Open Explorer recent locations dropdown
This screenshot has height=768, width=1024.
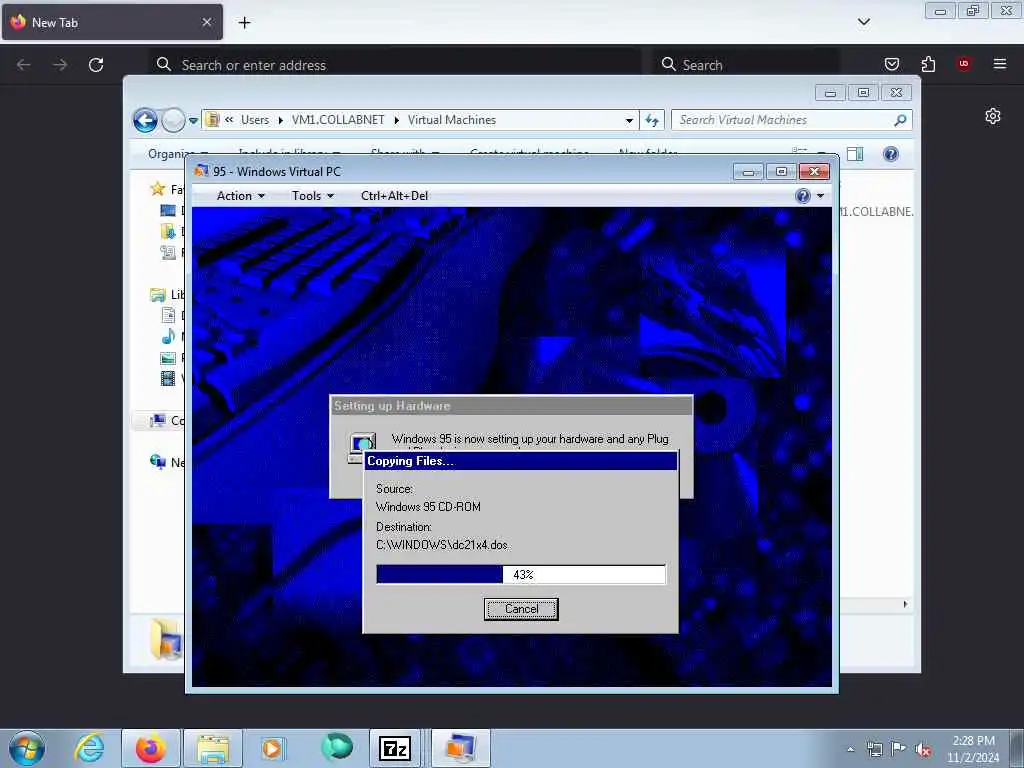pos(193,121)
